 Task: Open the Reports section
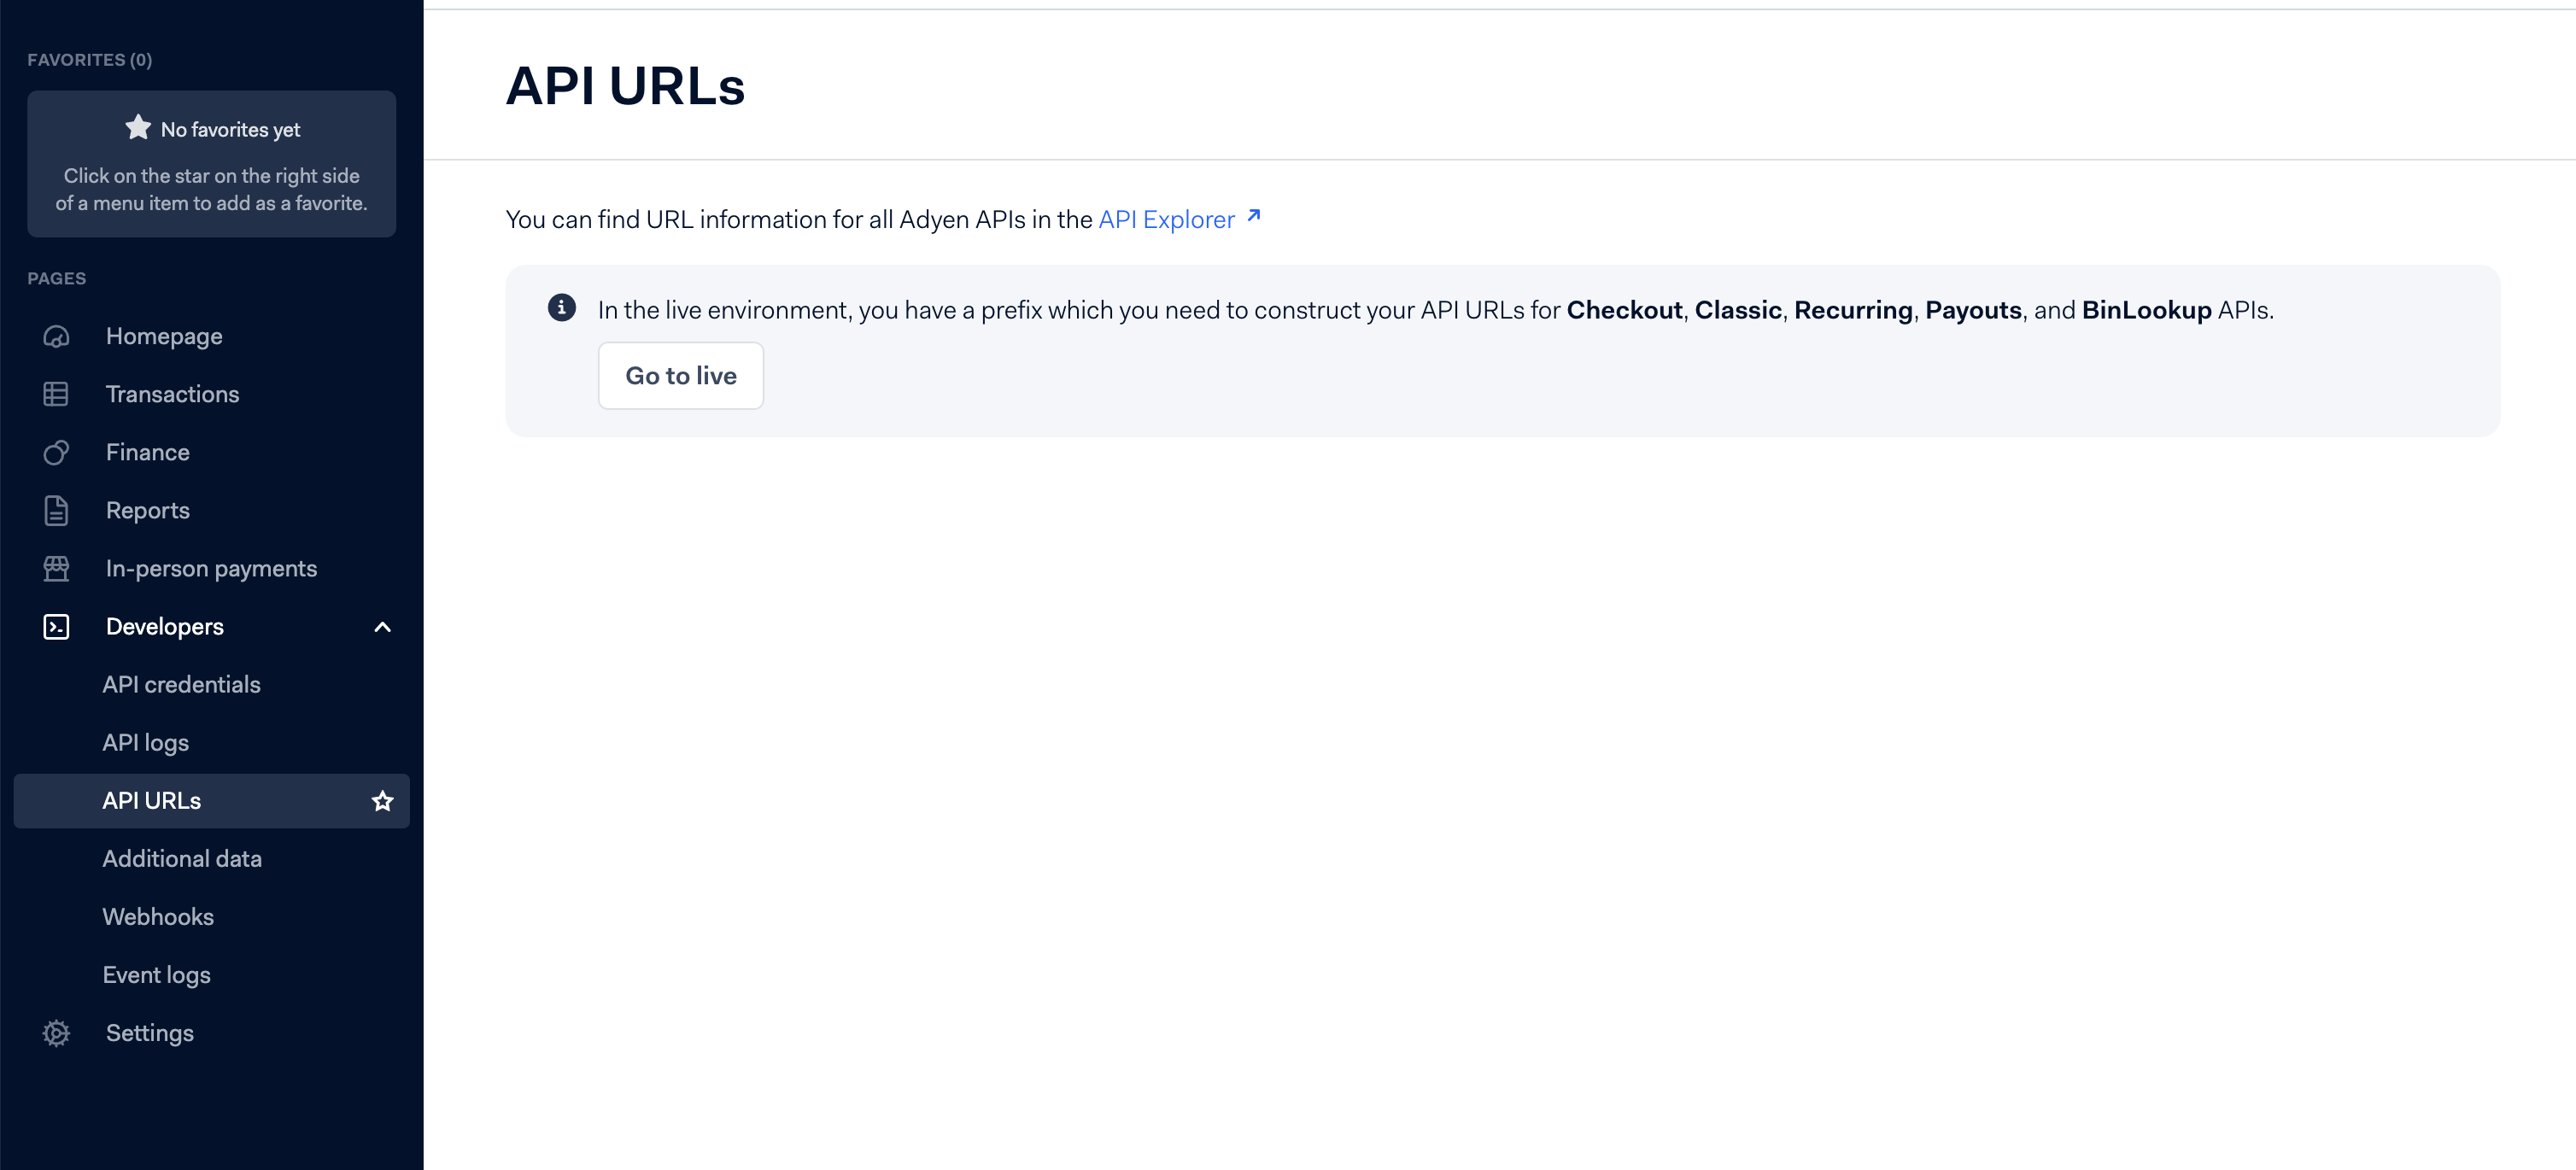pyautogui.click(x=148, y=511)
